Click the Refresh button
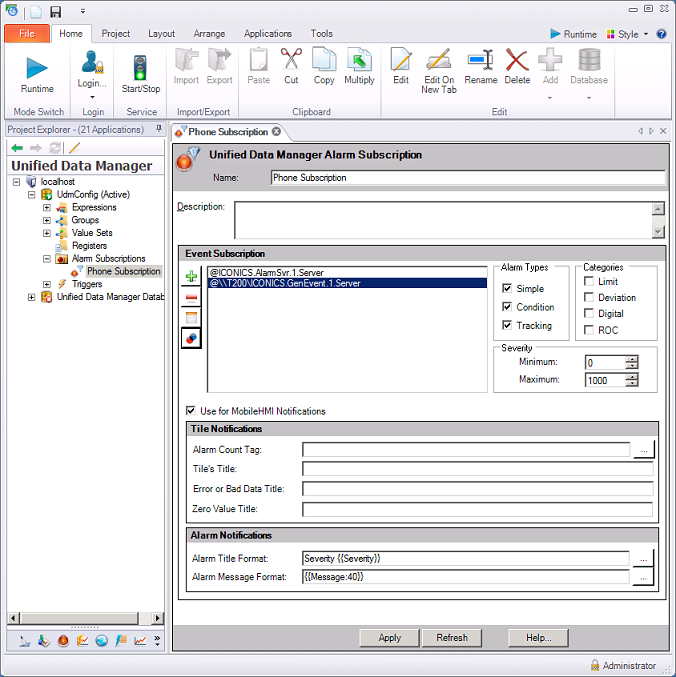 (452, 638)
